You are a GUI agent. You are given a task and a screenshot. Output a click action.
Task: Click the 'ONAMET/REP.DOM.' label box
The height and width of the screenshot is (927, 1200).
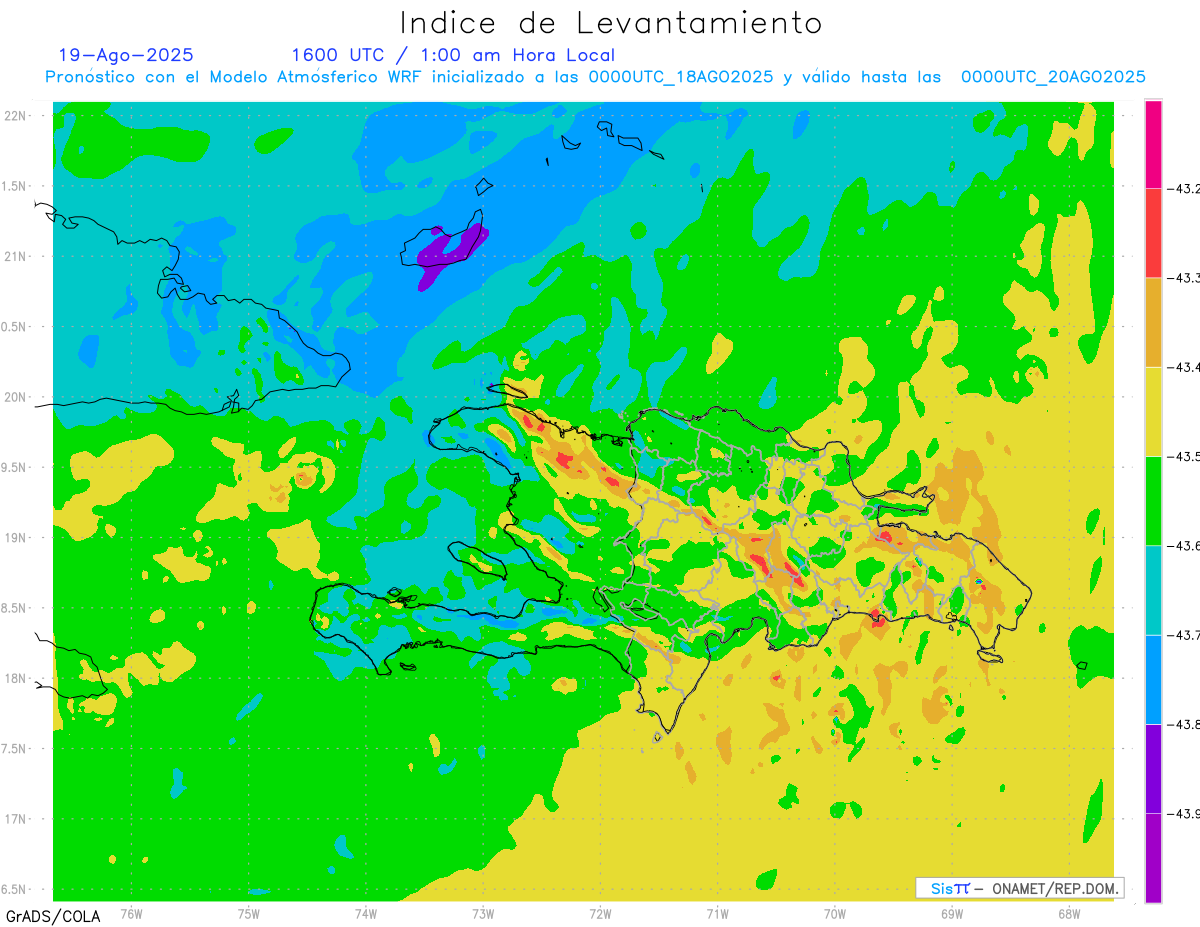(1019, 888)
